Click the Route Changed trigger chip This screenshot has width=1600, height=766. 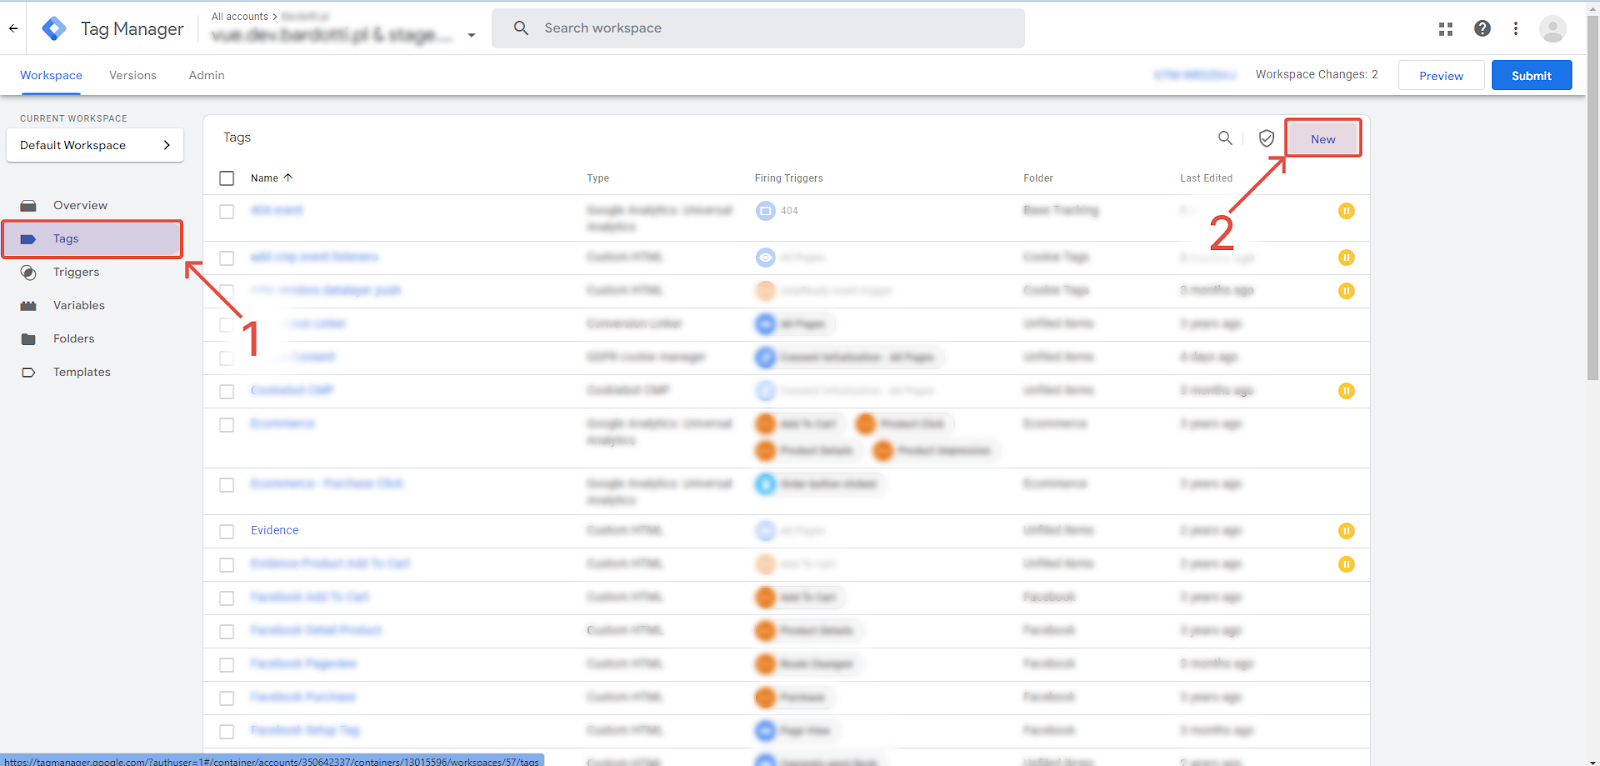pyautogui.click(x=807, y=664)
